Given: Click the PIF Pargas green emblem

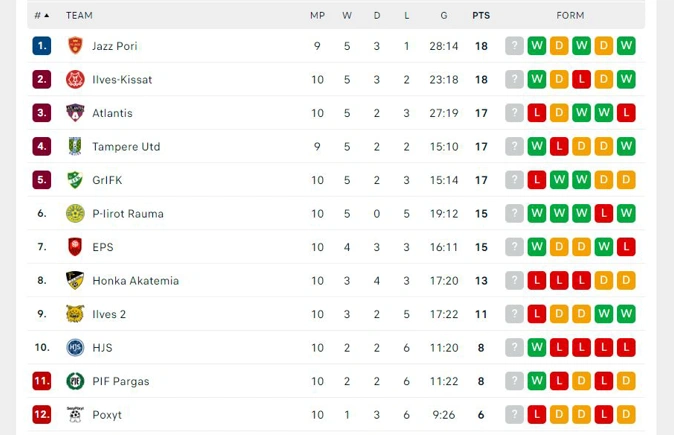Looking at the screenshot, I should click(x=75, y=381).
